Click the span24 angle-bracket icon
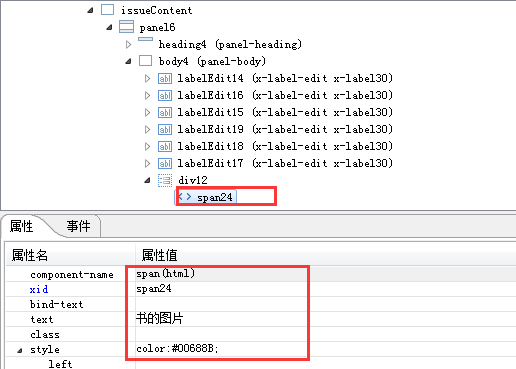Image resolution: width=516 pixels, height=369 pixels. 185,197
